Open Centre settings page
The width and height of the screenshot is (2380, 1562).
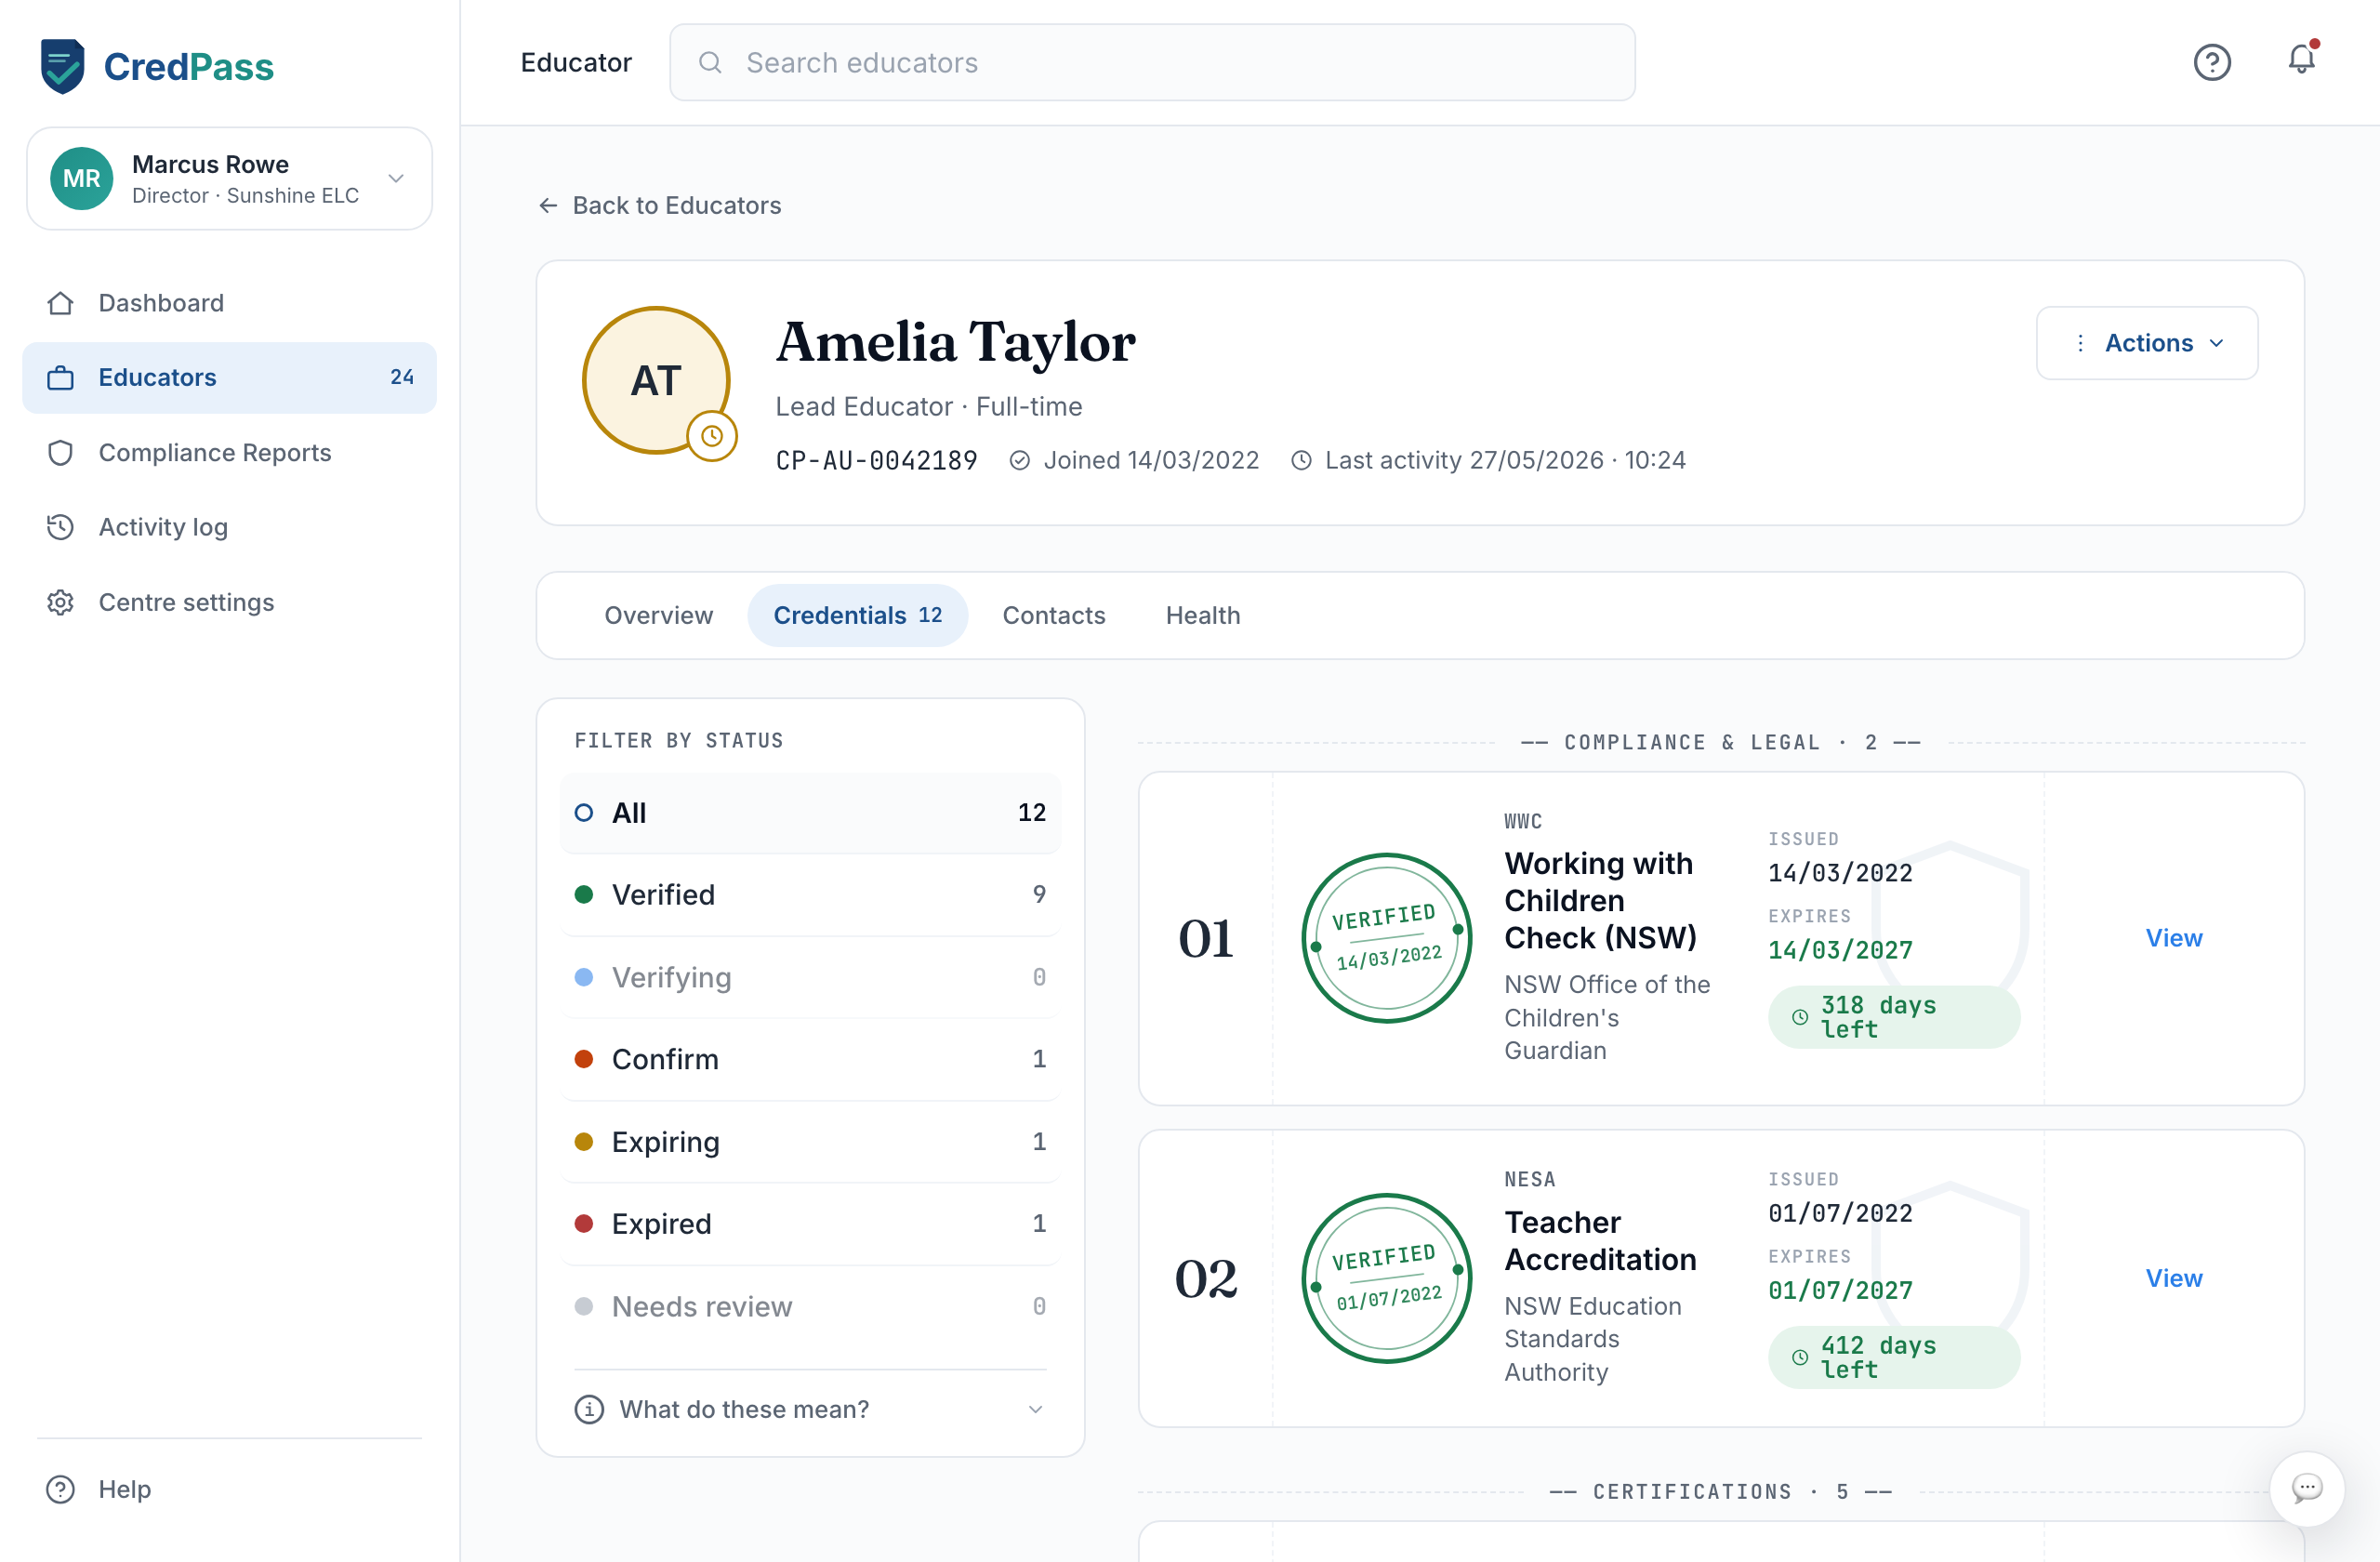229,602
